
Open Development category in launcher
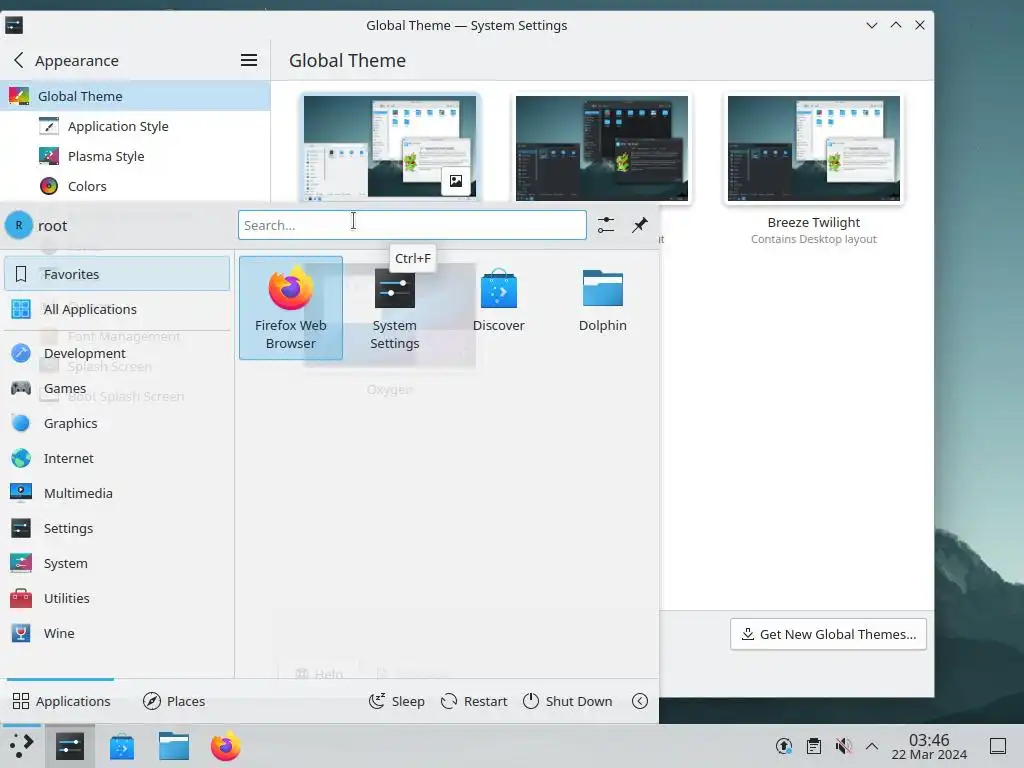[x=117, y=353]
